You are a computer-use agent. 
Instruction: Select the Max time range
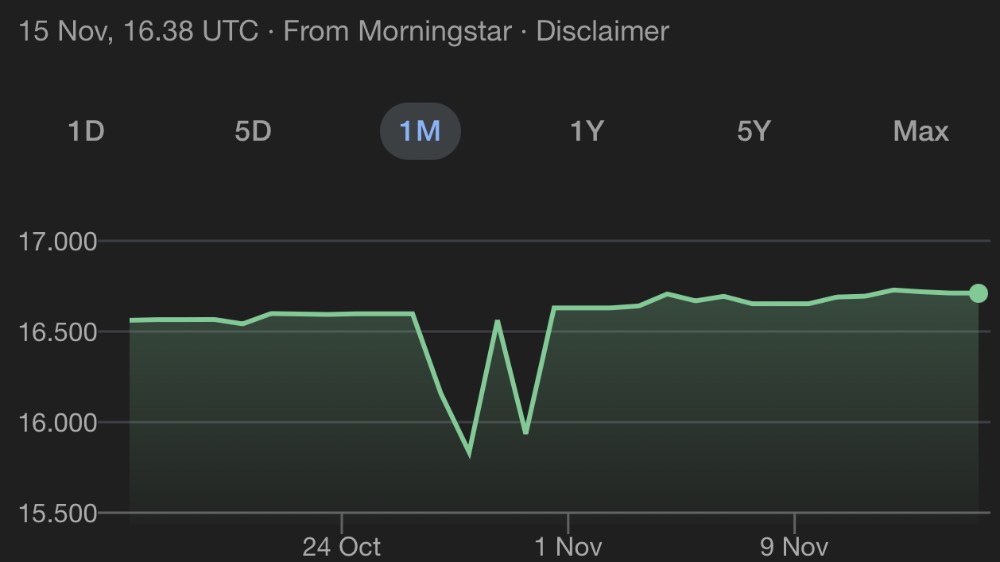920,131
